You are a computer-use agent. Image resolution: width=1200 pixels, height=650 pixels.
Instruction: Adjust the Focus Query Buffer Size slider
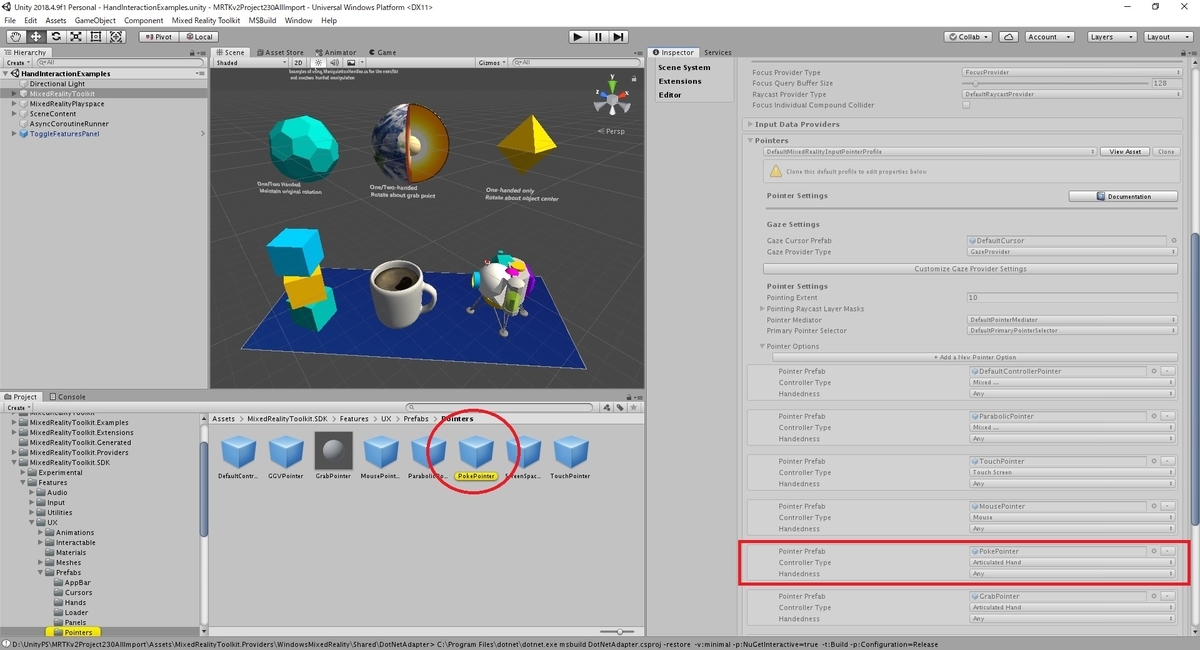coord(1056,83)
